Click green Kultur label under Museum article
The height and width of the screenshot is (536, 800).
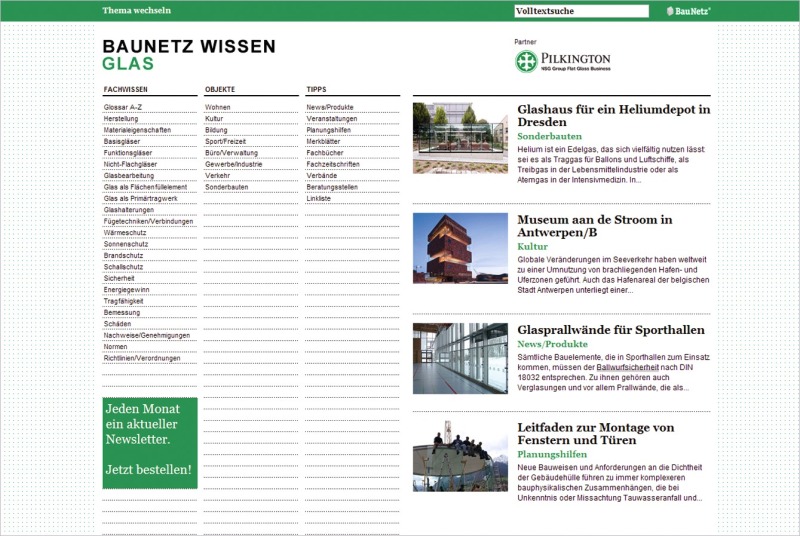pyautogui.click(x=533, y=246)
